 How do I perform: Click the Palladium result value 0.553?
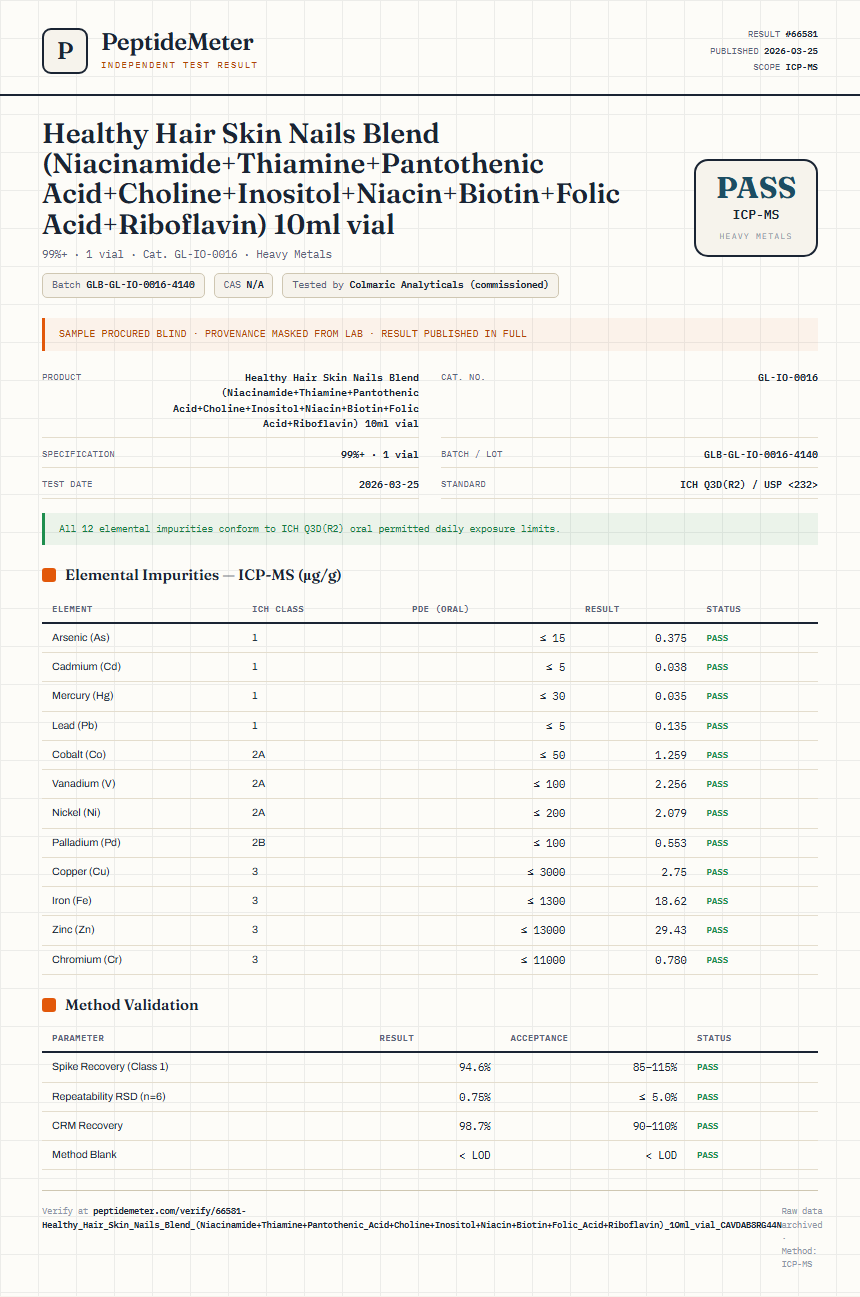tap(671, 843)
